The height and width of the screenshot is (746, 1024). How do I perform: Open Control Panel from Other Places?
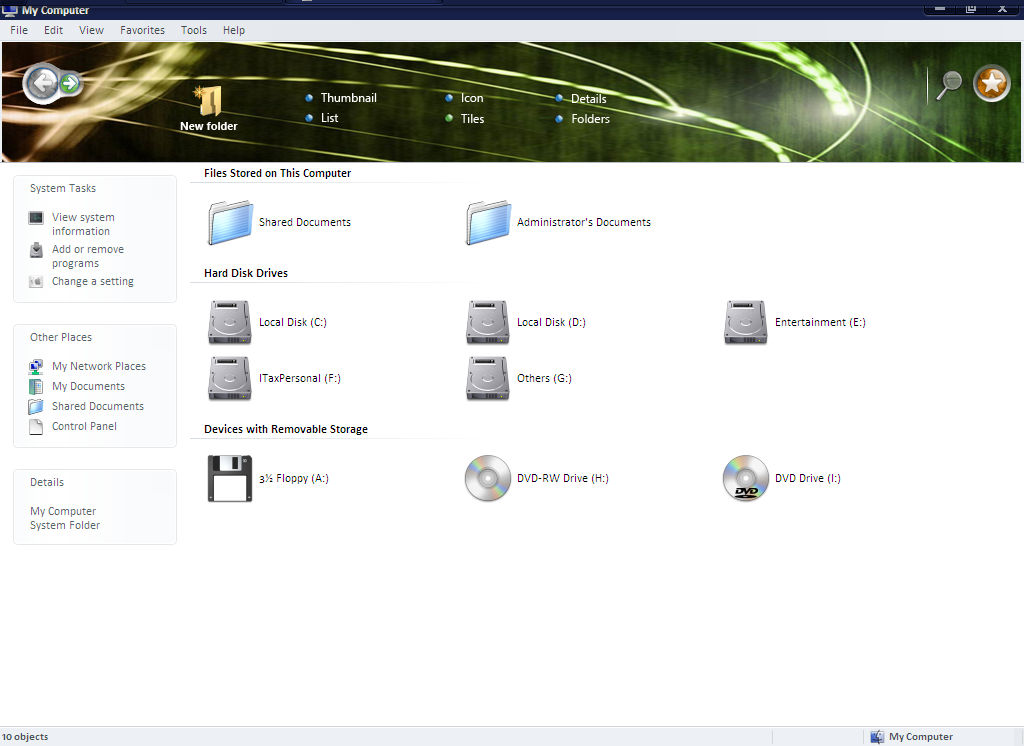point(84,426)
